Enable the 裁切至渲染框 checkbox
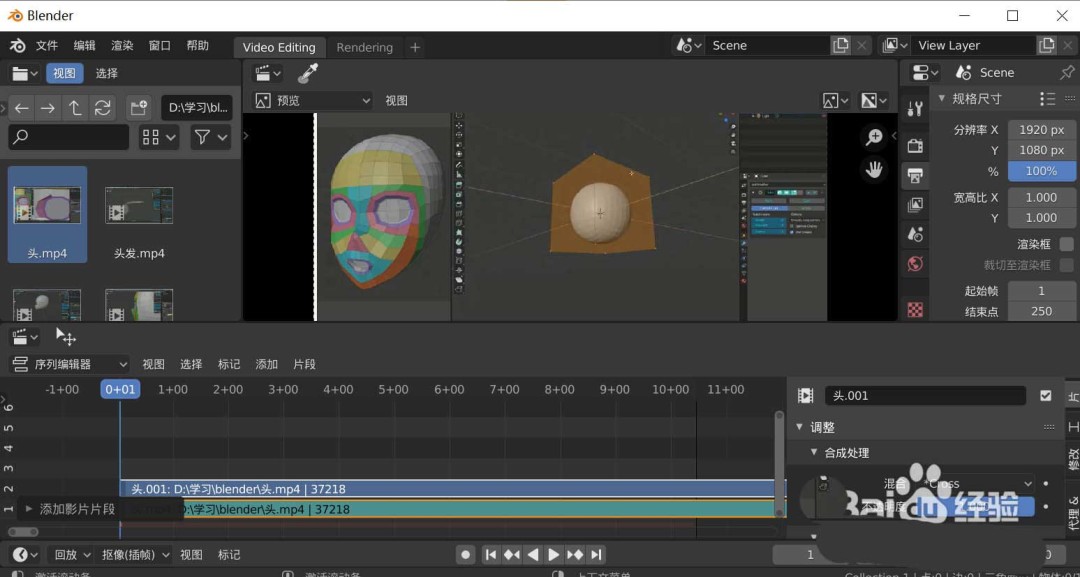 [x=1065, y=264]
